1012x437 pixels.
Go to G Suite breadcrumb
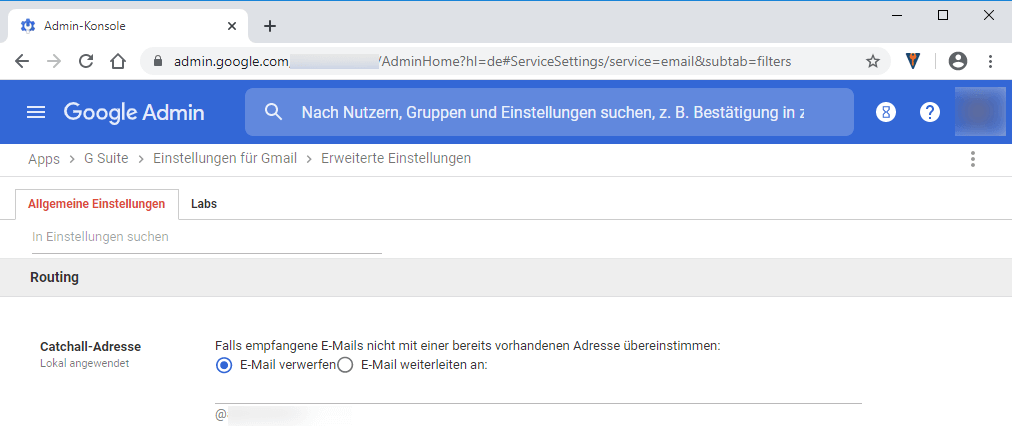pyautogui.click(x=106, y=158)
